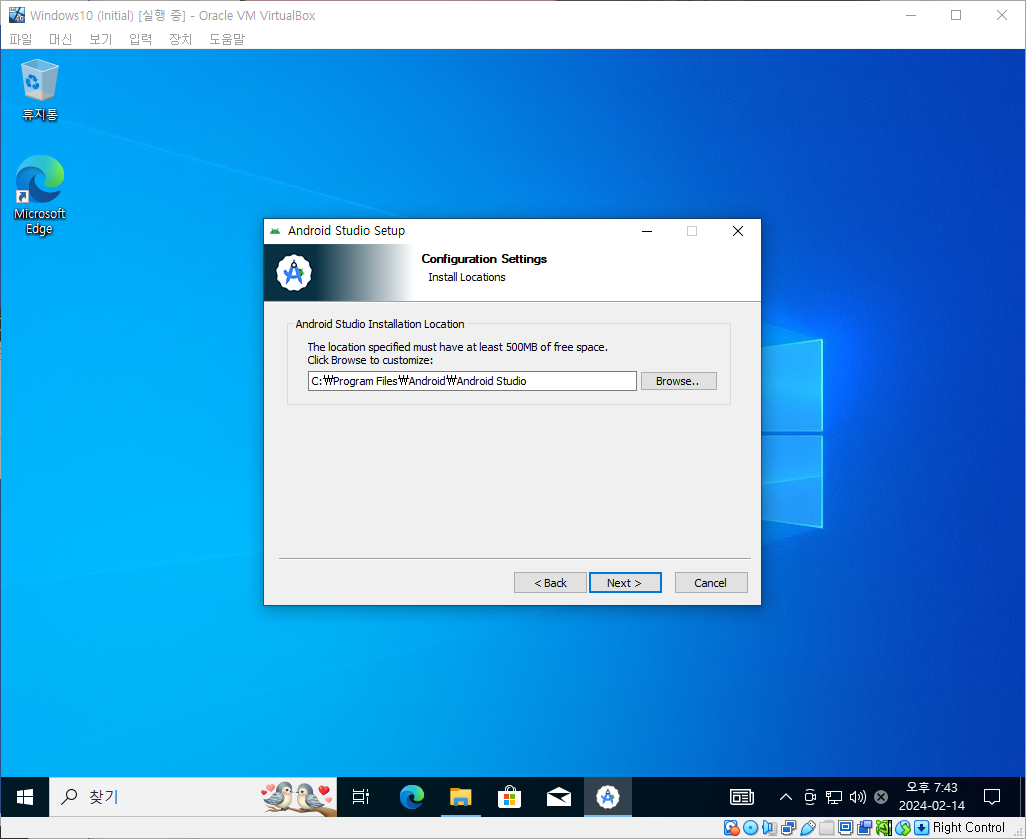Click VirtualBox USB devices indicator

coord(807,828)
